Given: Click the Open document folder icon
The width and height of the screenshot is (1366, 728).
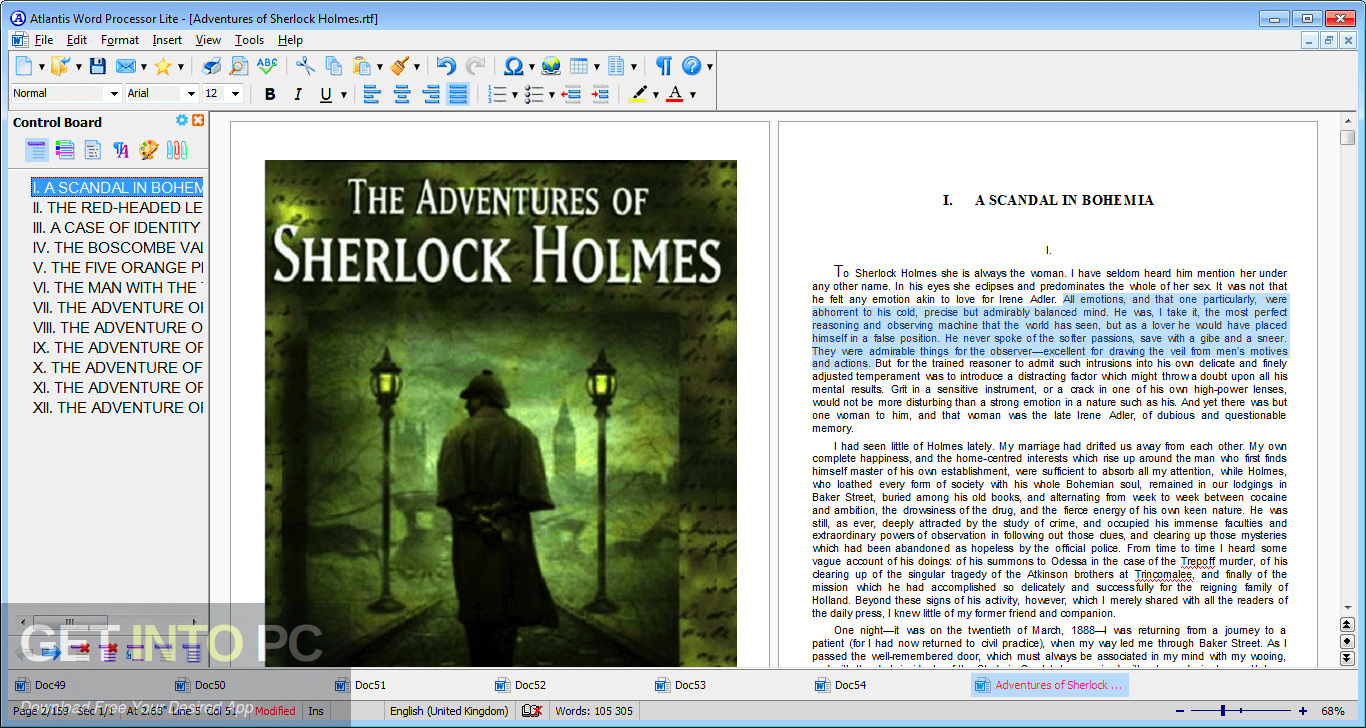Looking at the screenshot, I should (x=60, y=66).
